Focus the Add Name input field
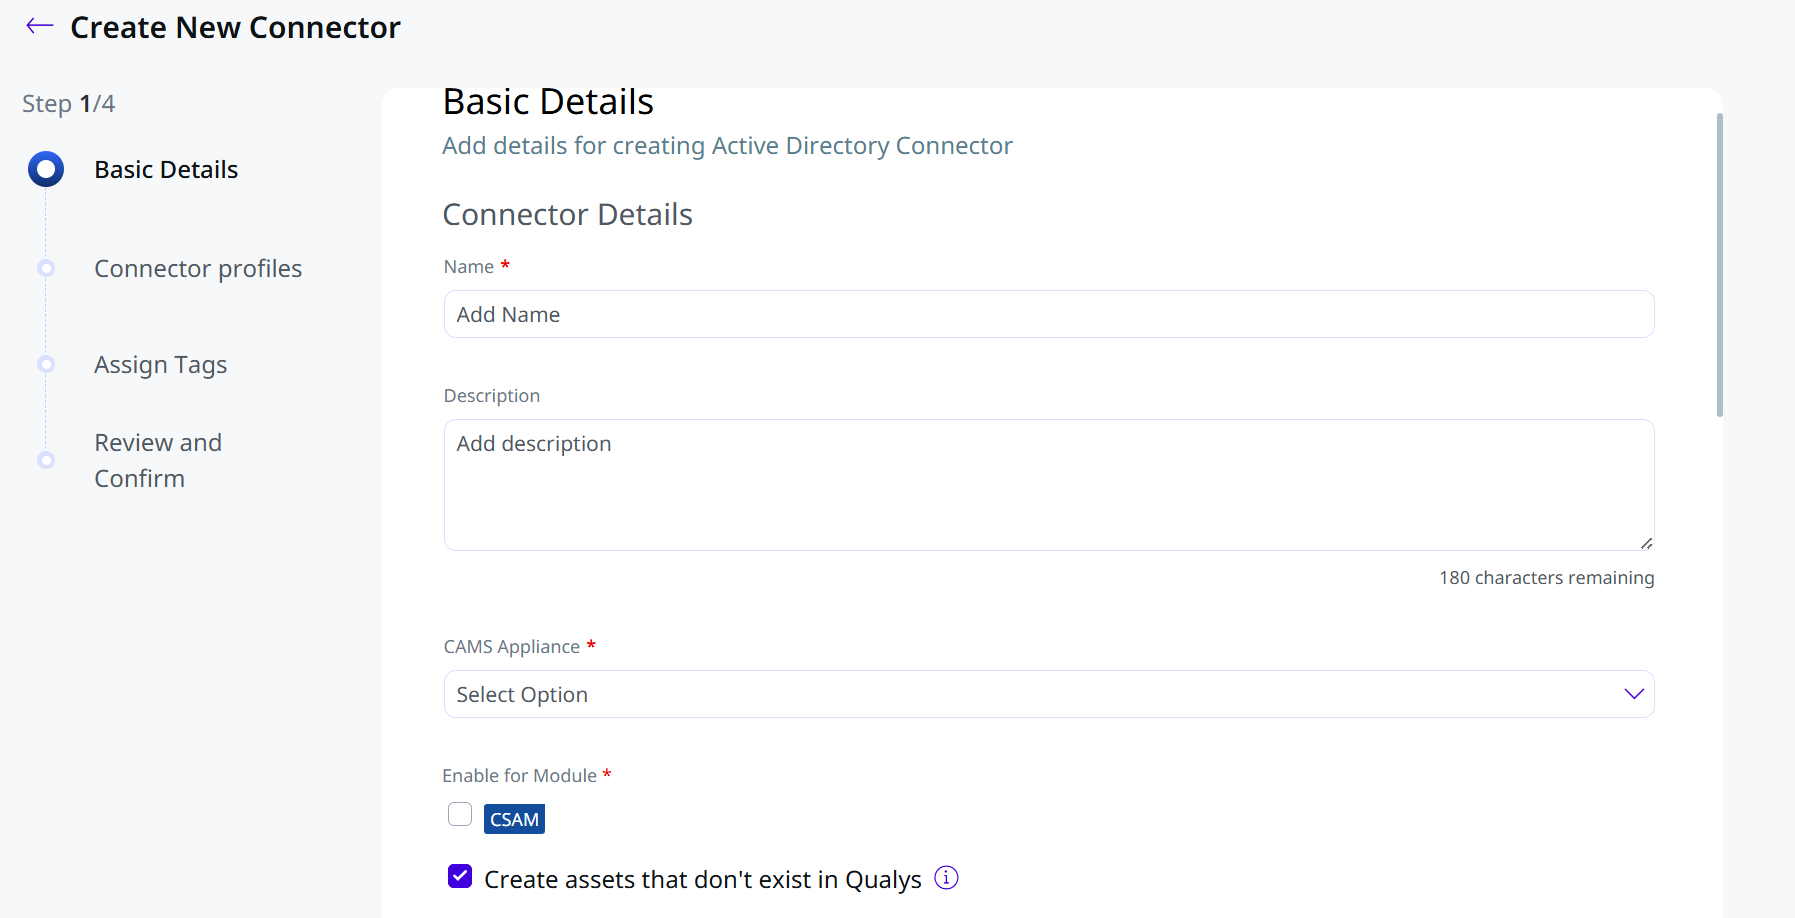Viewport: 1795px width, 918px height. tap(1049, 314)
